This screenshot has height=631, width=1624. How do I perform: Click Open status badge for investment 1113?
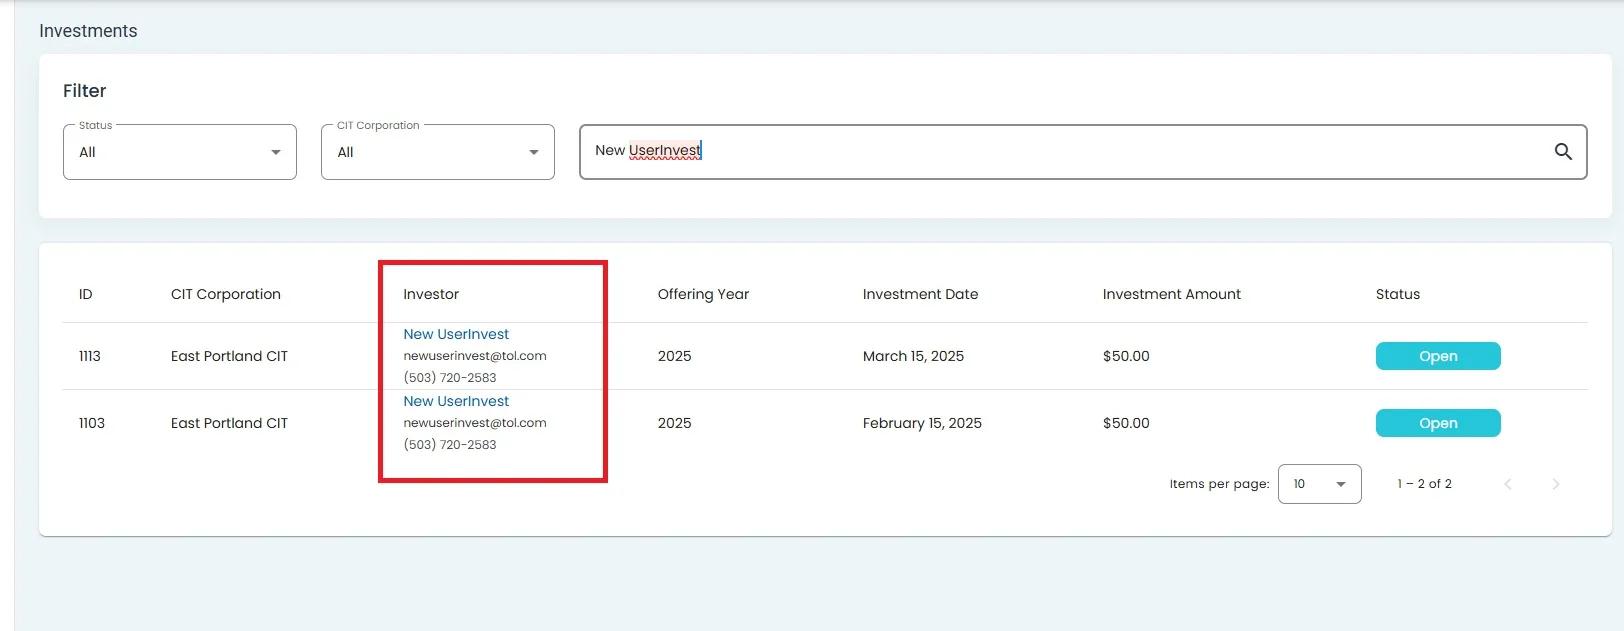[x=1437, y=356]
